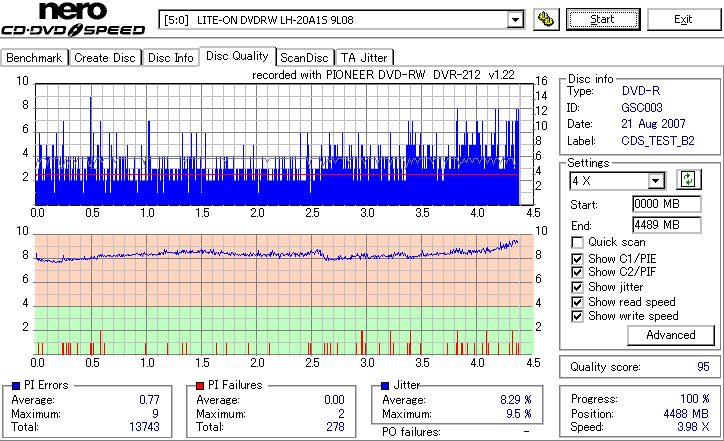Click the disc date 21 Aug 2007
724x441 pixels.
click(653, 124)
